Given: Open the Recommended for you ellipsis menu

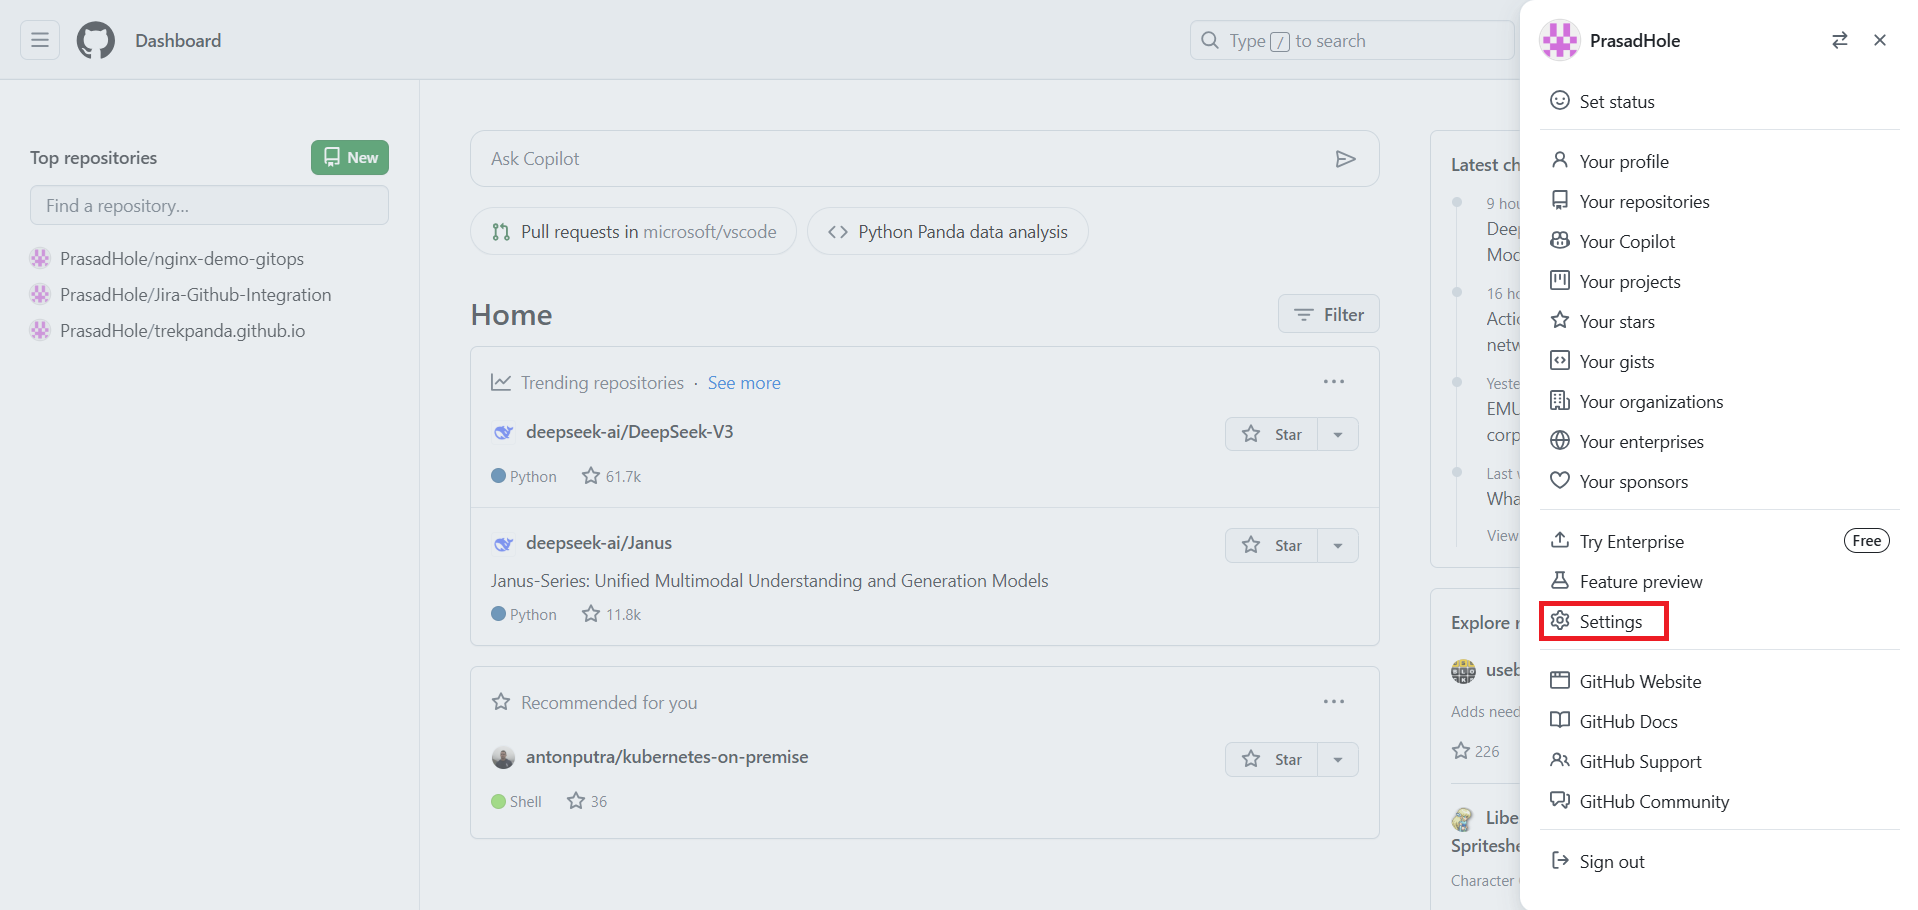Looking at the screenshot, I should [1333, 701].
